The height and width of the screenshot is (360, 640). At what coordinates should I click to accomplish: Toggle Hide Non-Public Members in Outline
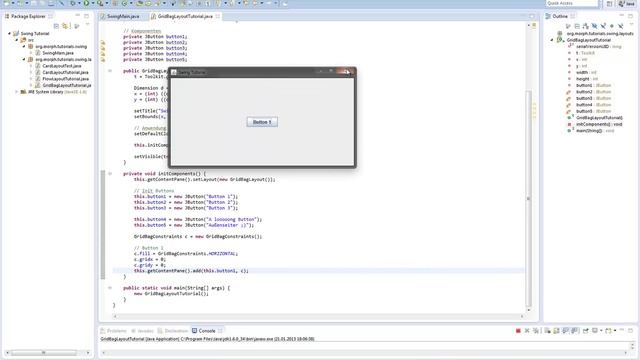pyautogui.click(x=611, y=26)
